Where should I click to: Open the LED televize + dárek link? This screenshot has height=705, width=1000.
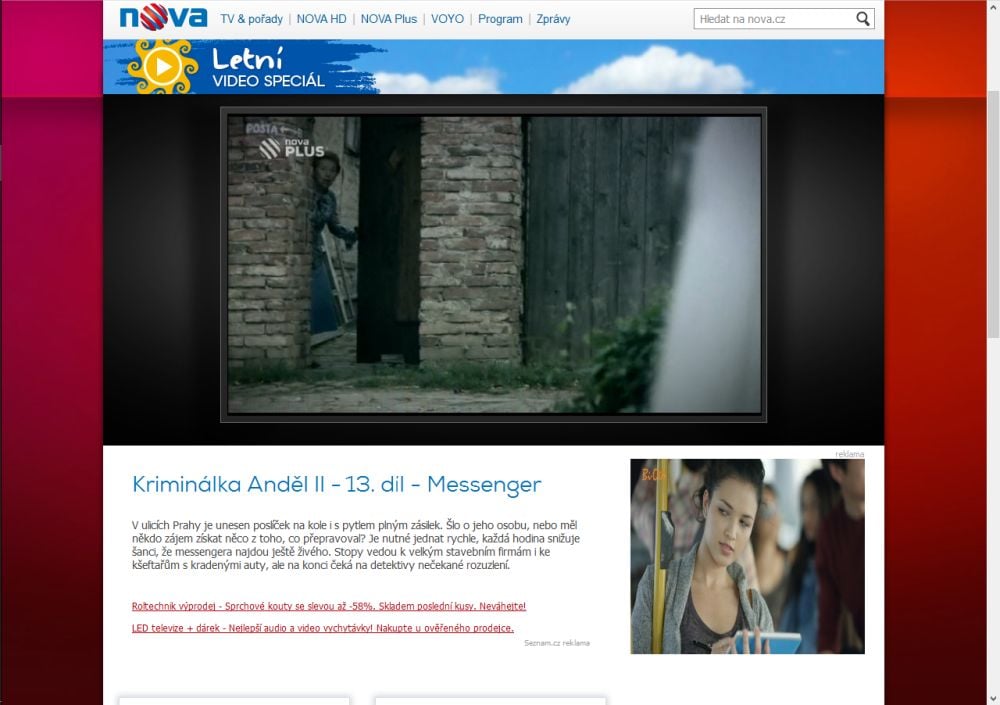(322, 628)
